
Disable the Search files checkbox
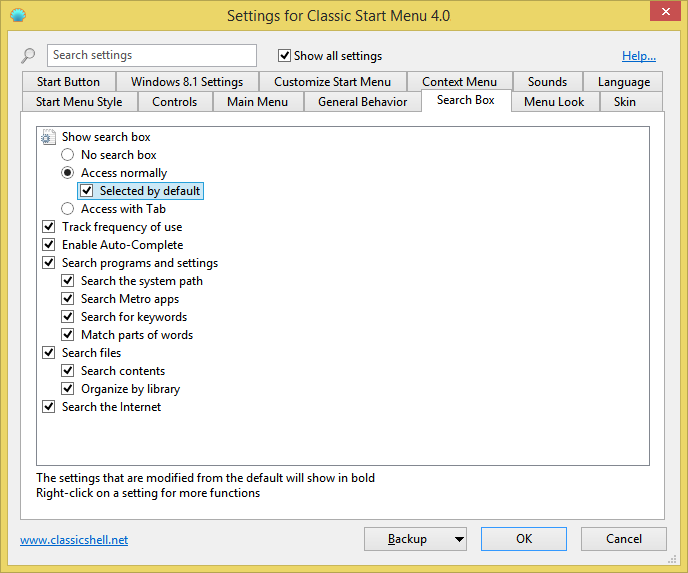coord(48,353)
